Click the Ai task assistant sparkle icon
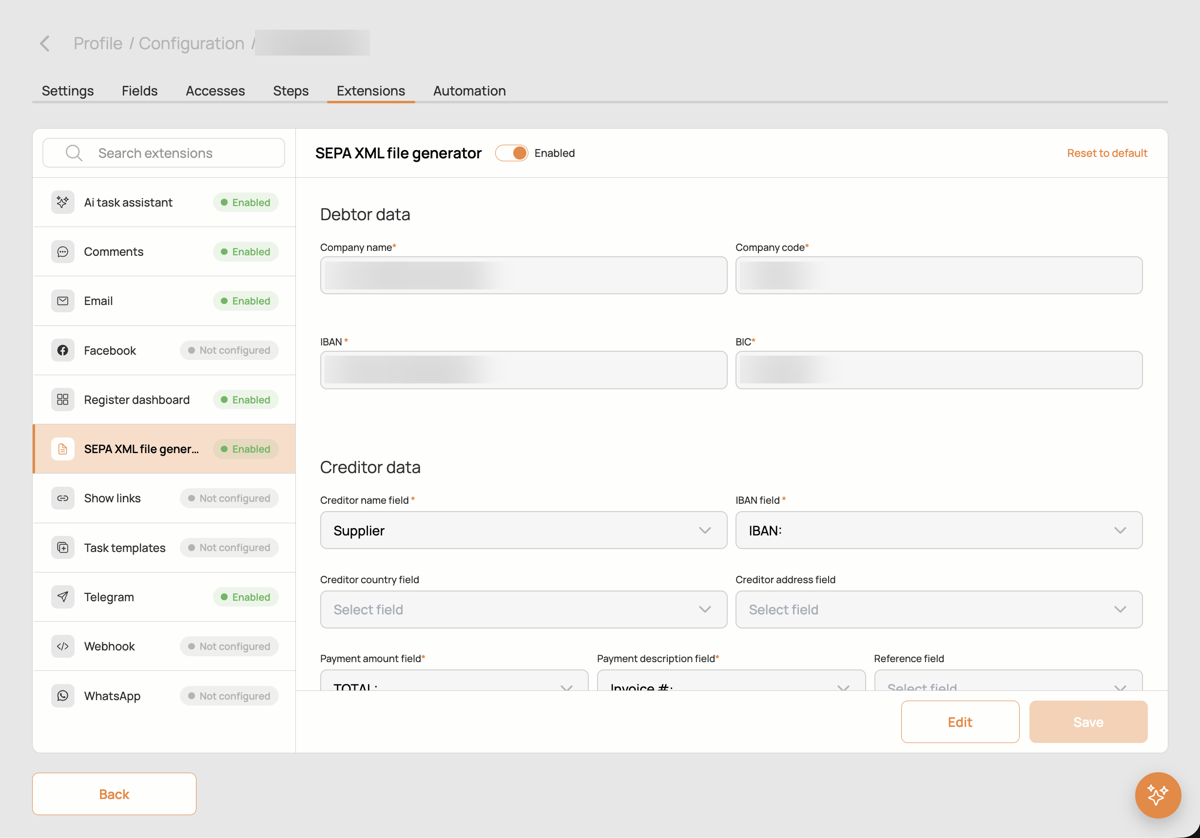Screen dimensions: 1200x838 click(x=63, y=202)
